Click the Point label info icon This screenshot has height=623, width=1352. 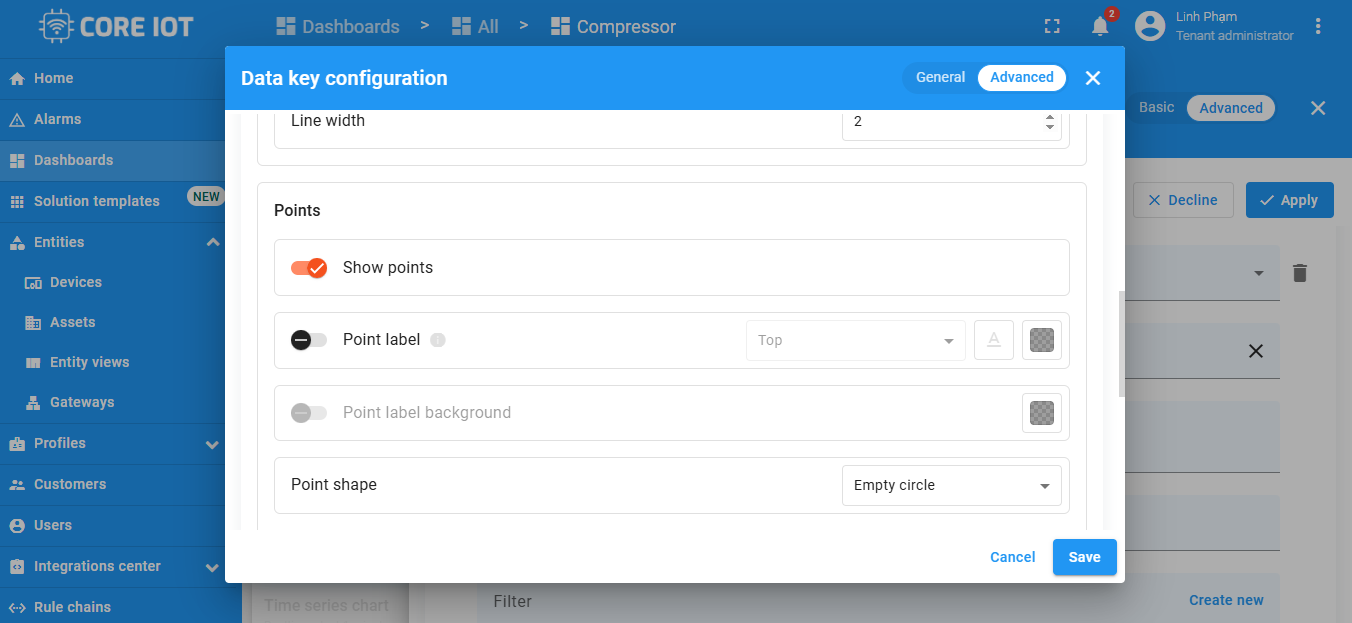tap(437, 340)
